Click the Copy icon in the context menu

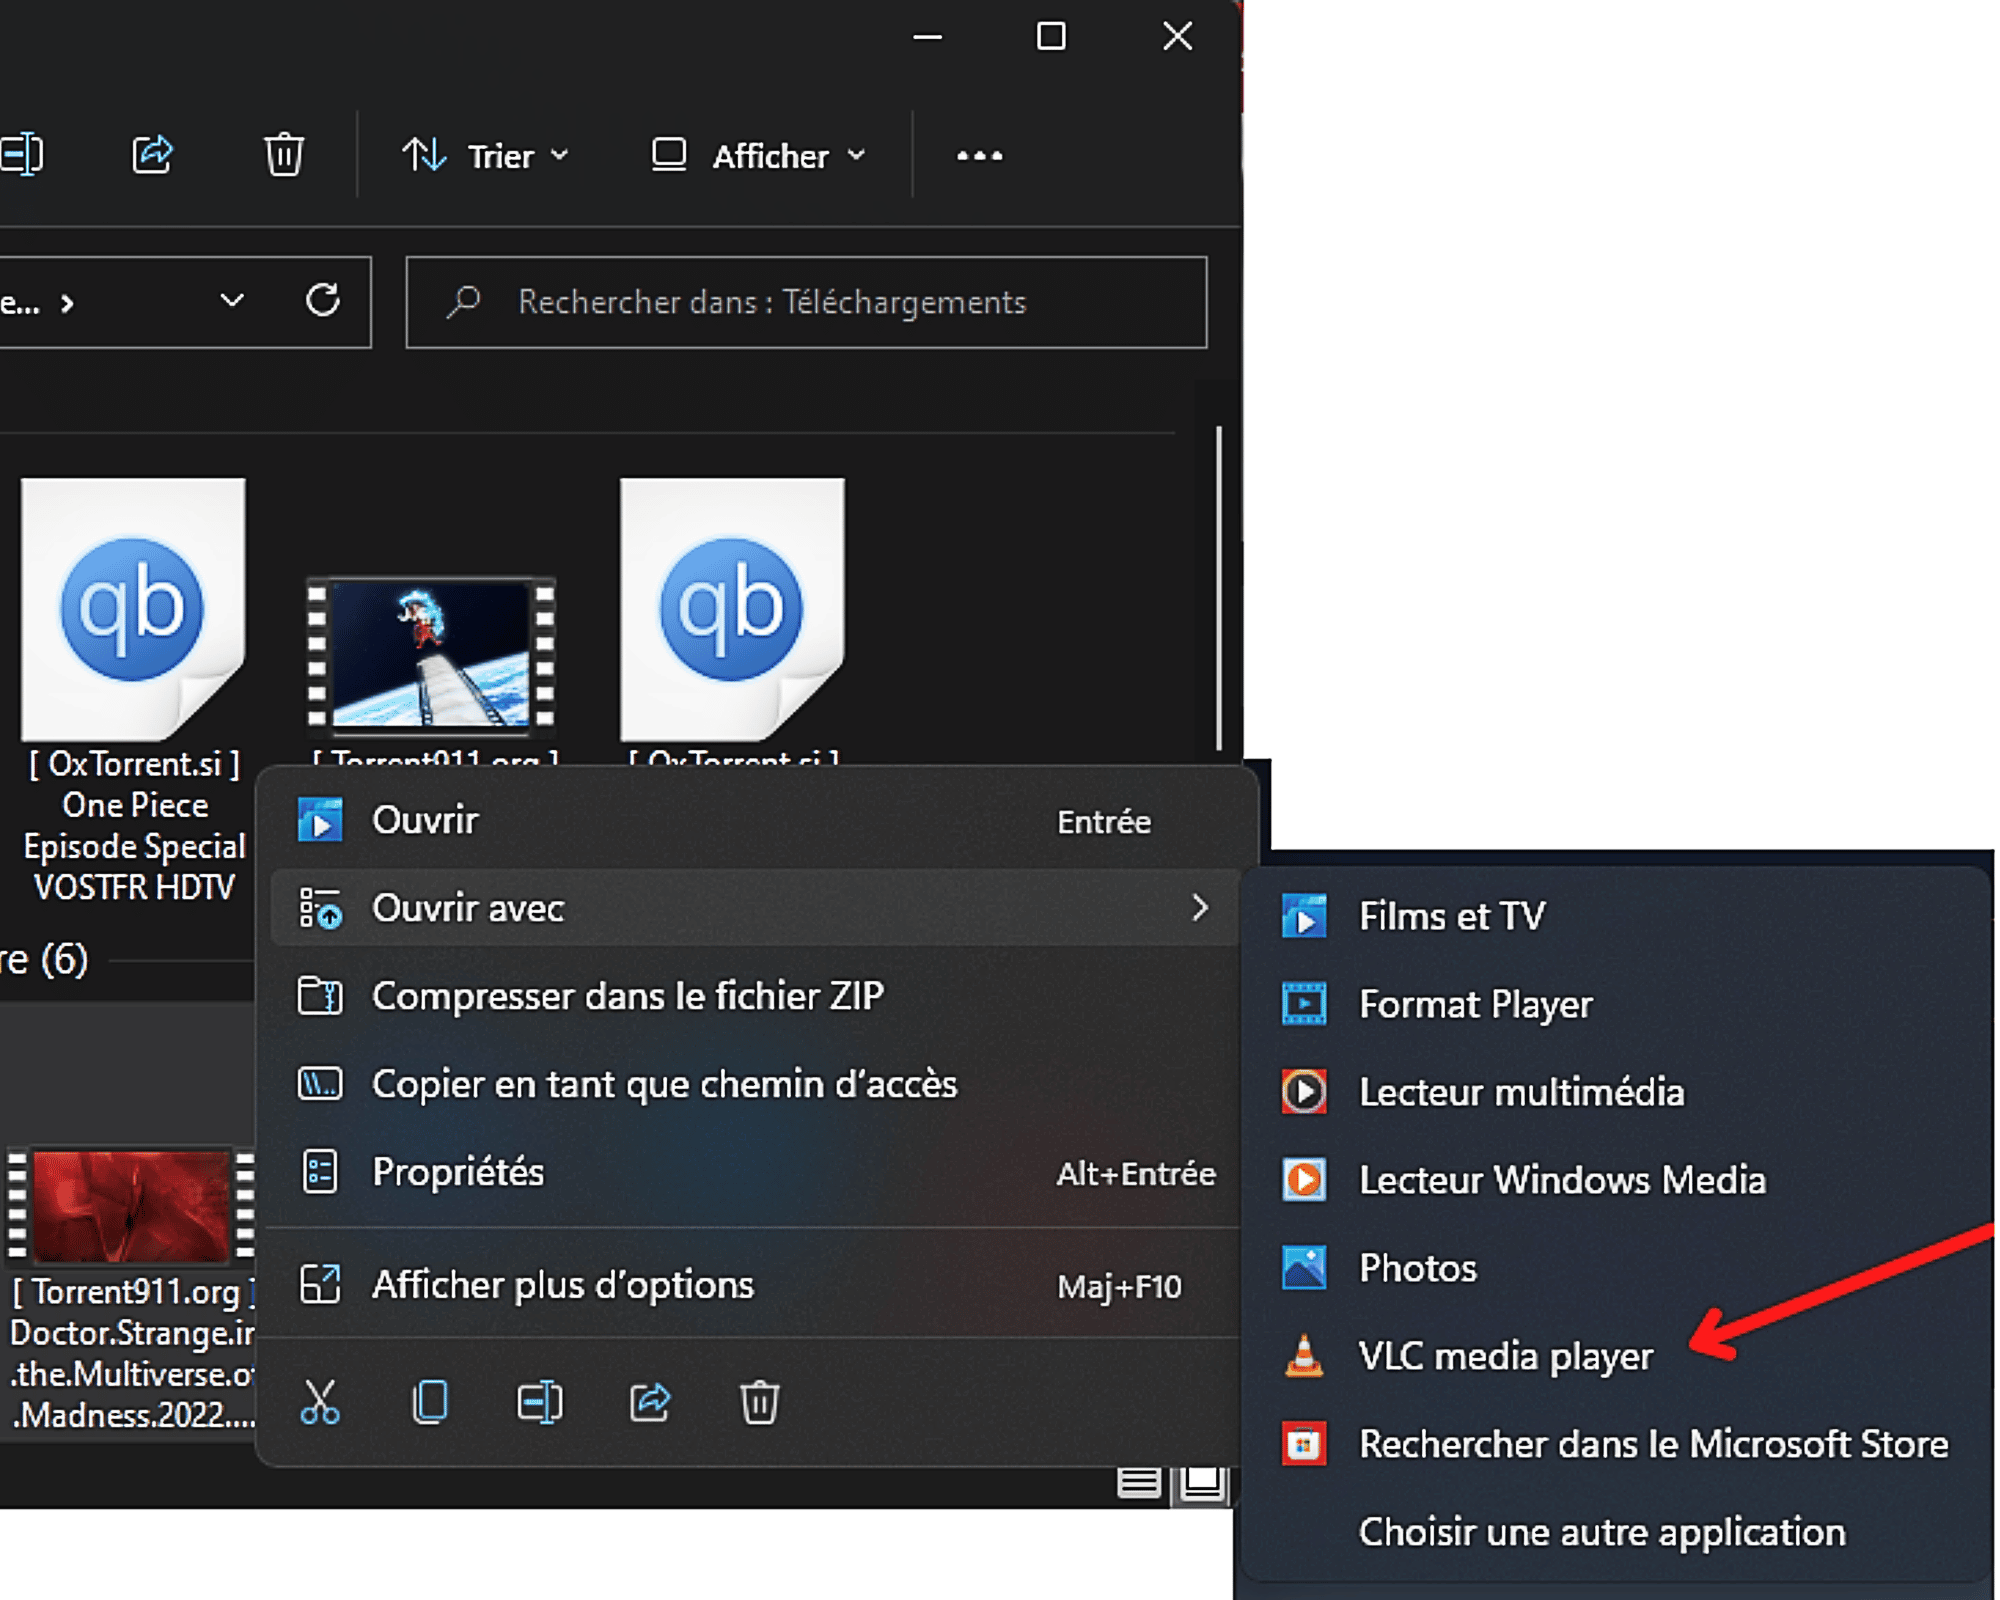click(430, 1402)
